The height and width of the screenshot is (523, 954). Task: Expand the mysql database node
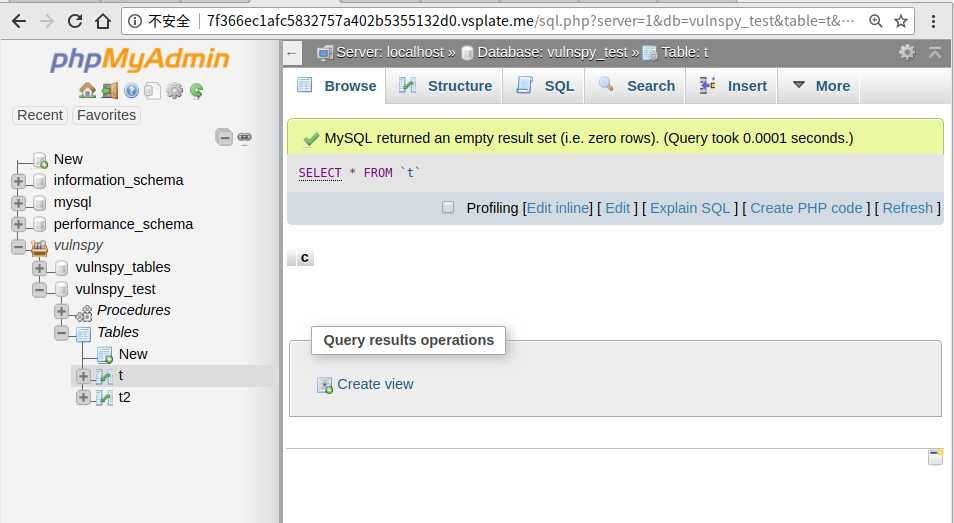tap(18, 203)
